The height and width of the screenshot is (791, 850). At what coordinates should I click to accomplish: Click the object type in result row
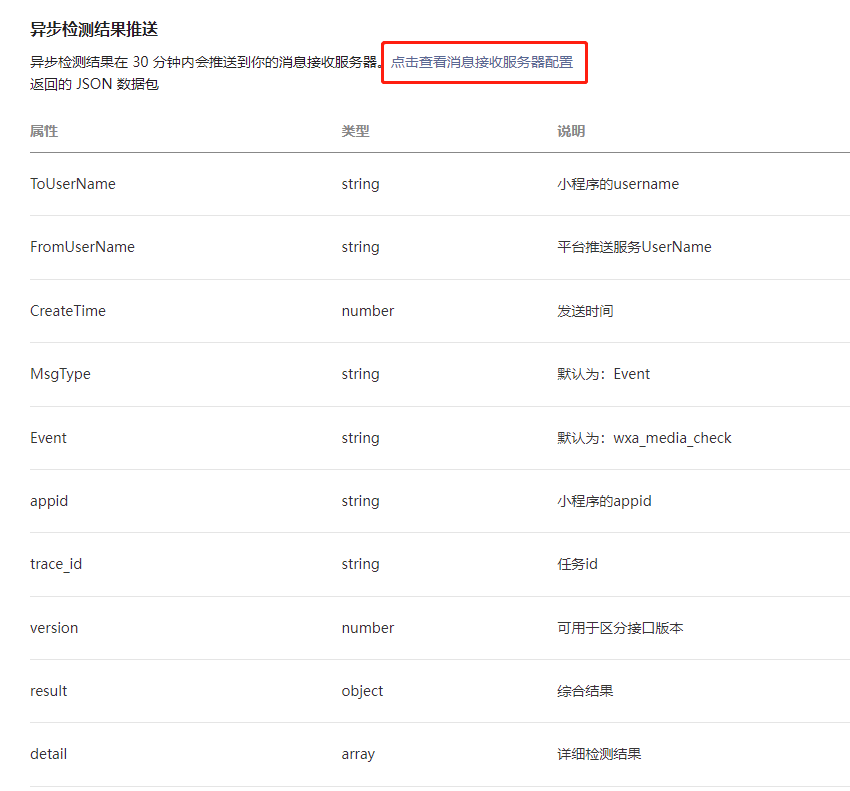(x=362, y=691)
